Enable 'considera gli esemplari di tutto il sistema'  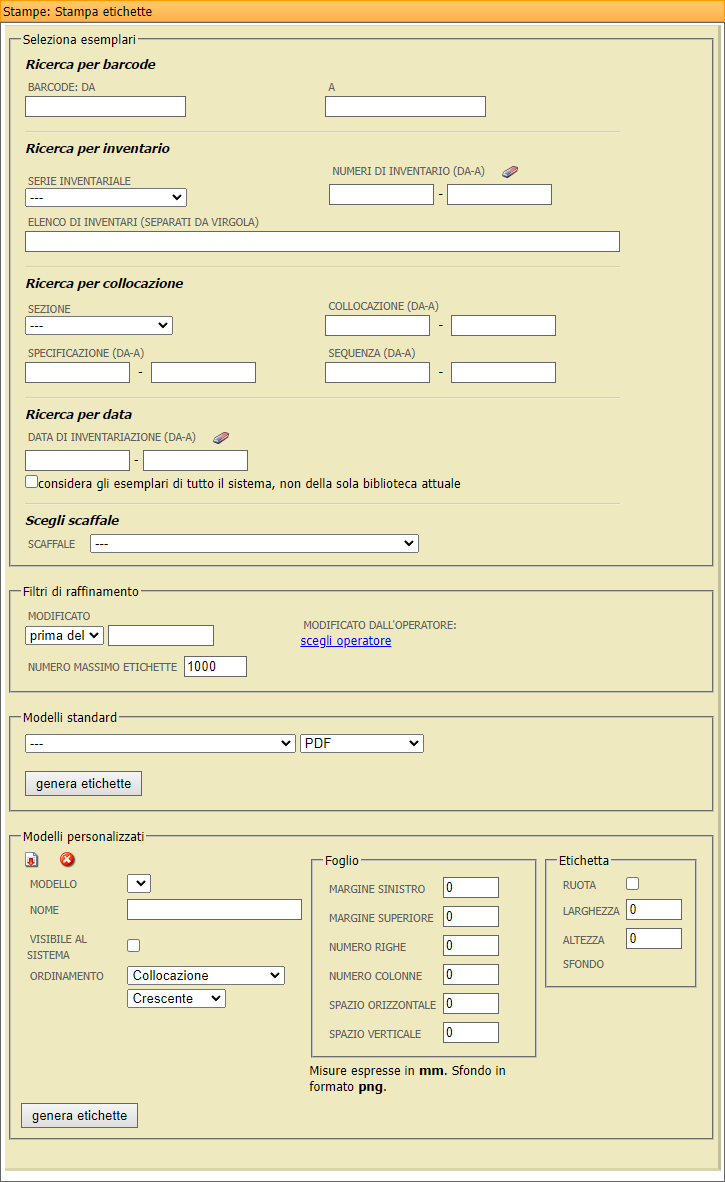pos(32,481)
